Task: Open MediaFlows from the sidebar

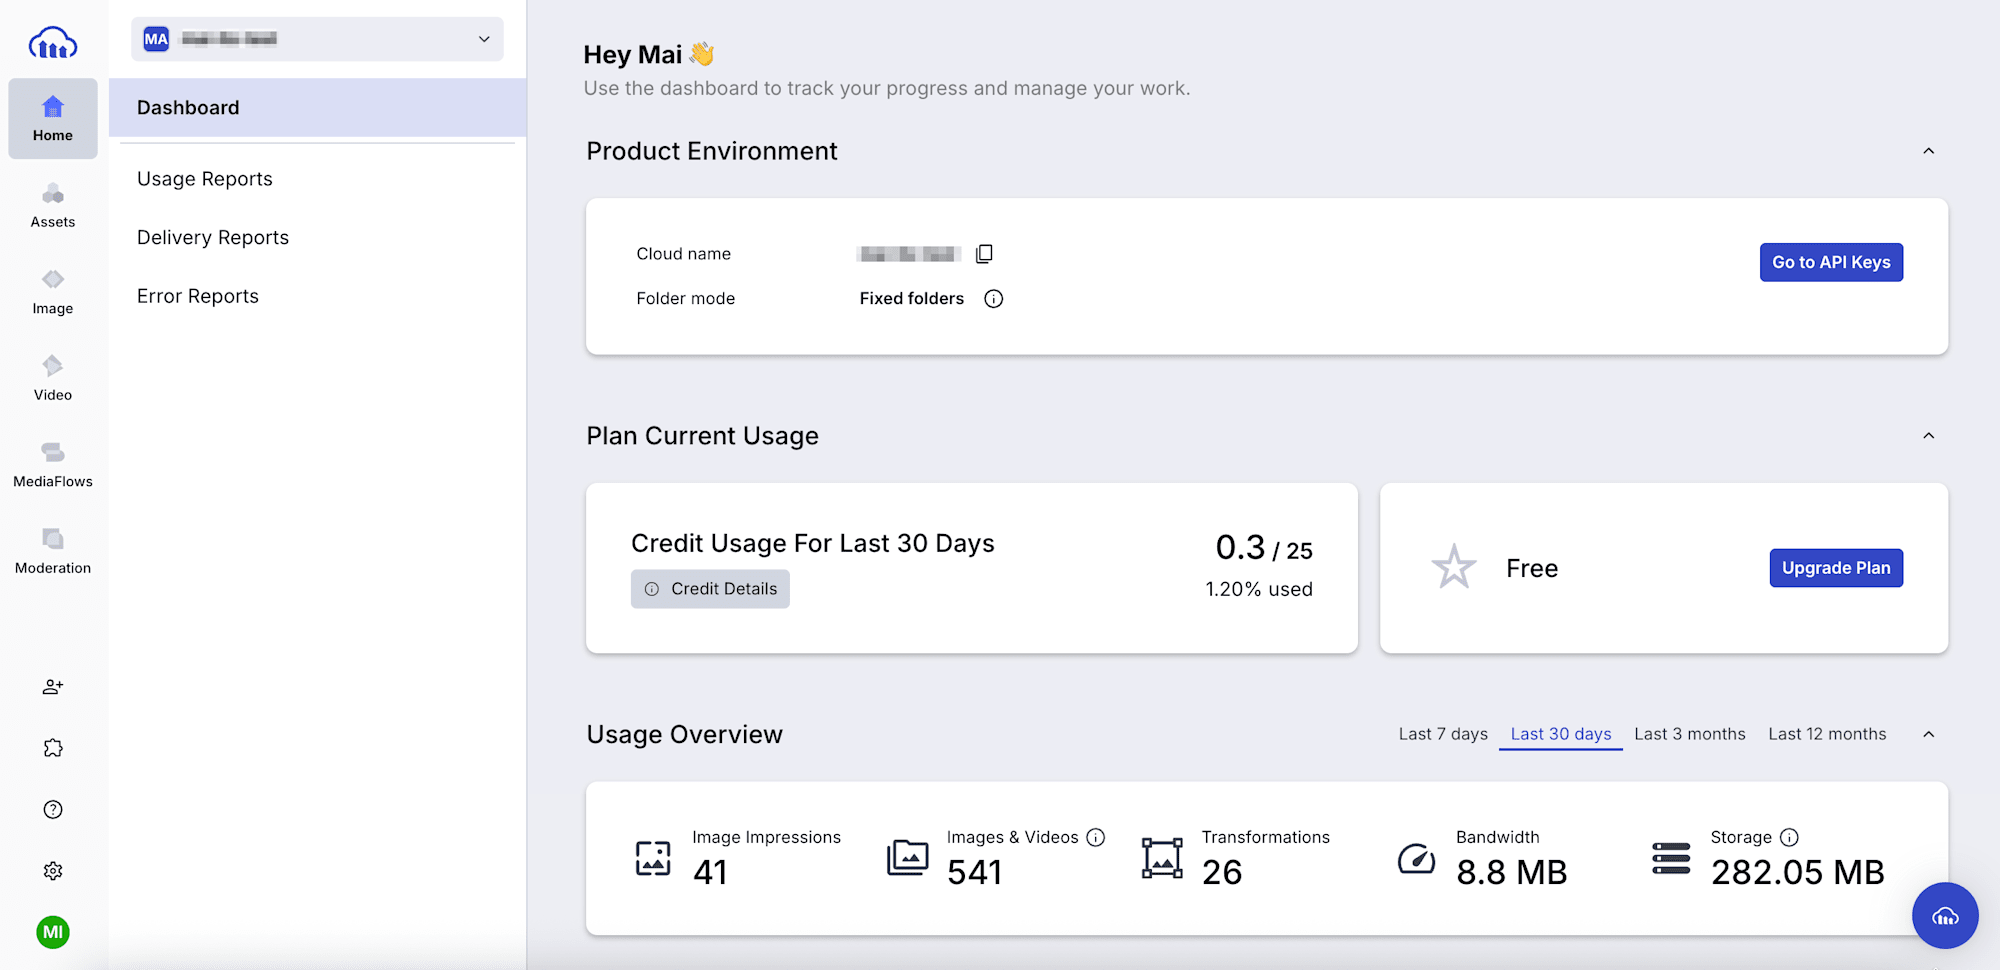Action: 52,463
